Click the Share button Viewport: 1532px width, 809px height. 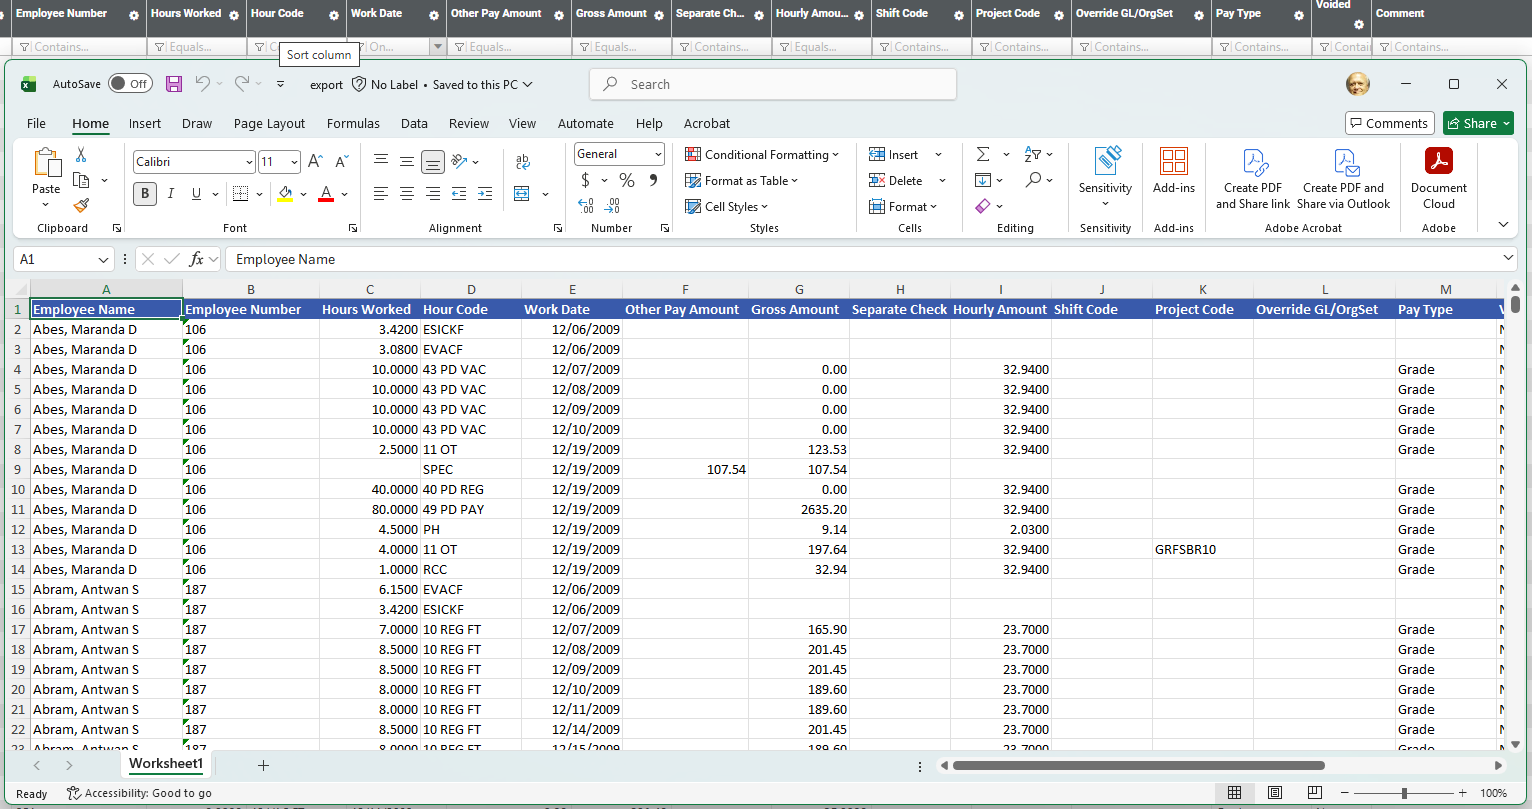coord(1478,123)
